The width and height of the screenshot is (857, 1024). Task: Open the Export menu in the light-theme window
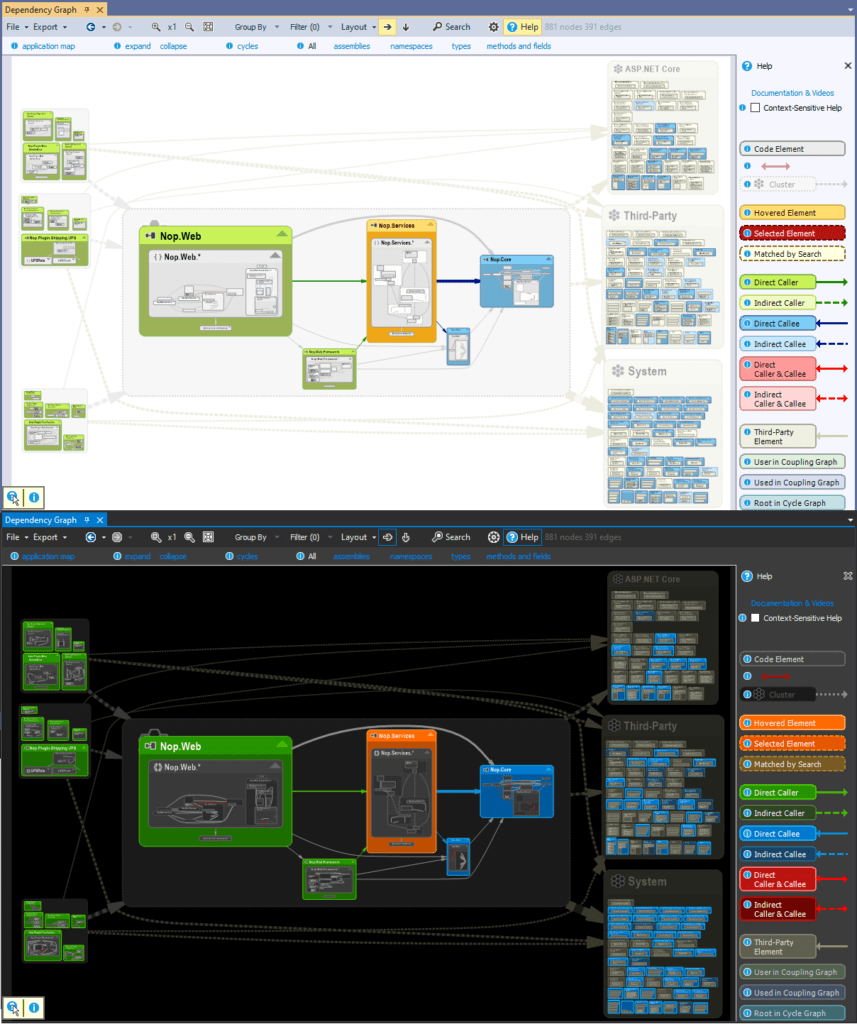point(50,27)
